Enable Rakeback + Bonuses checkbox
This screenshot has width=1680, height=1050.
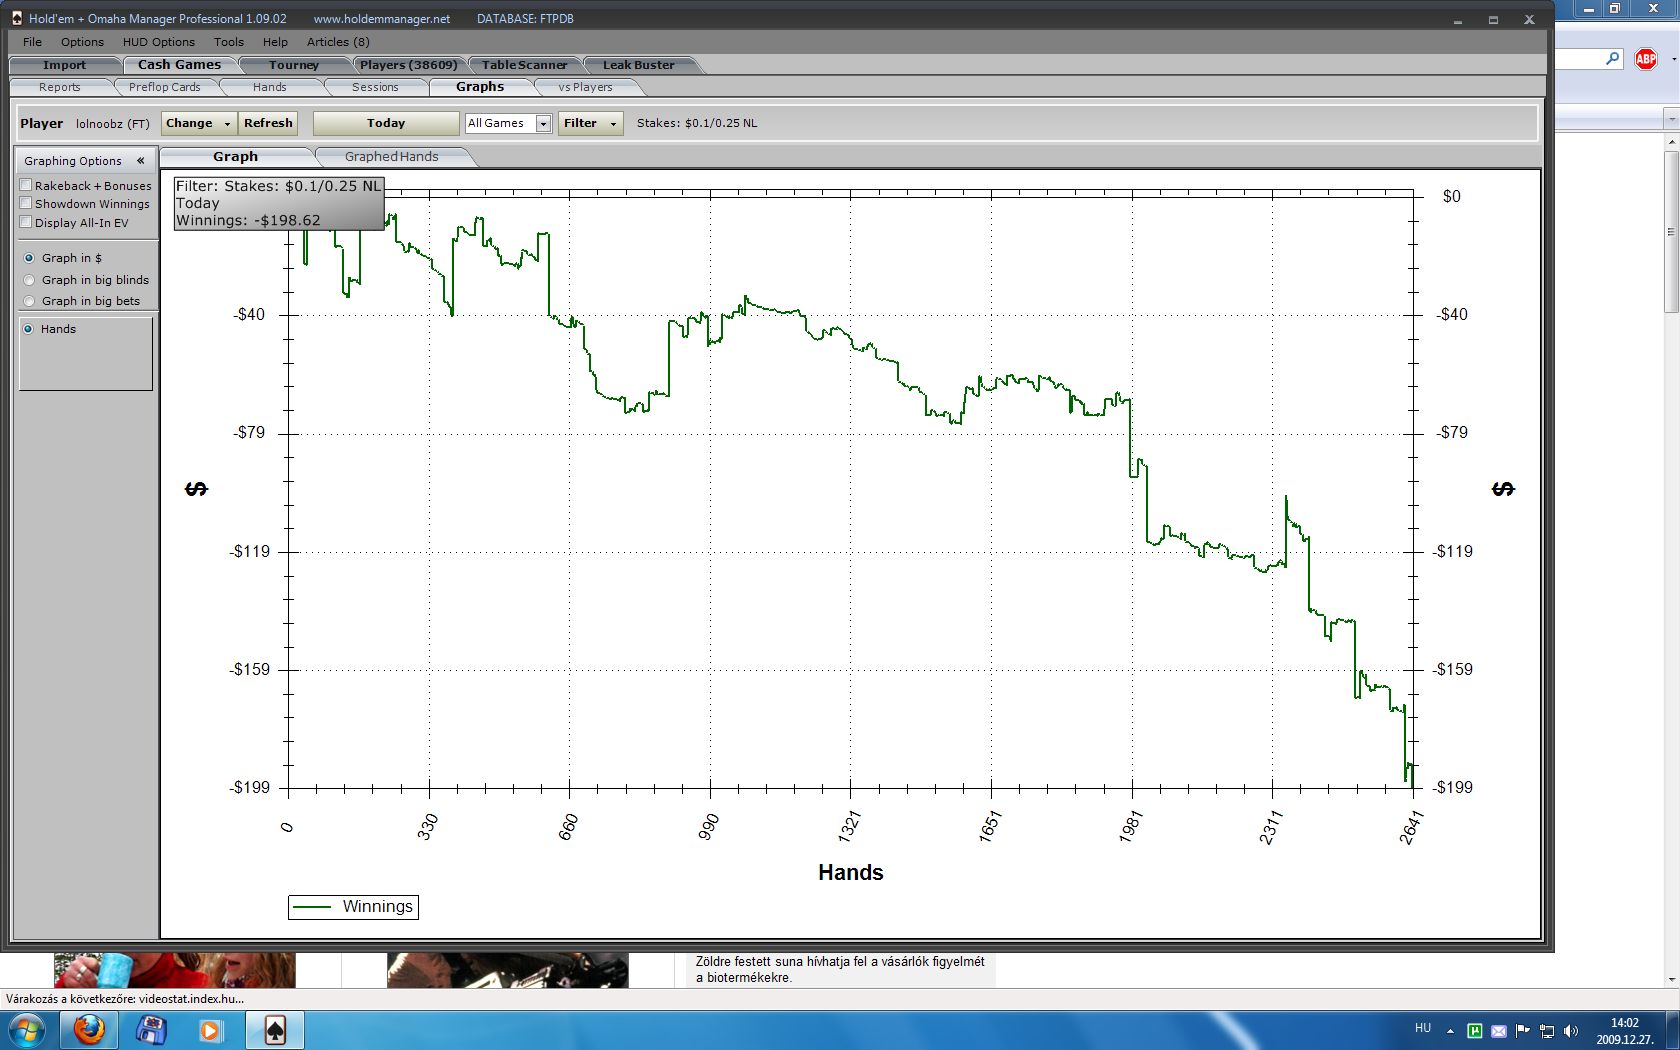26,185
